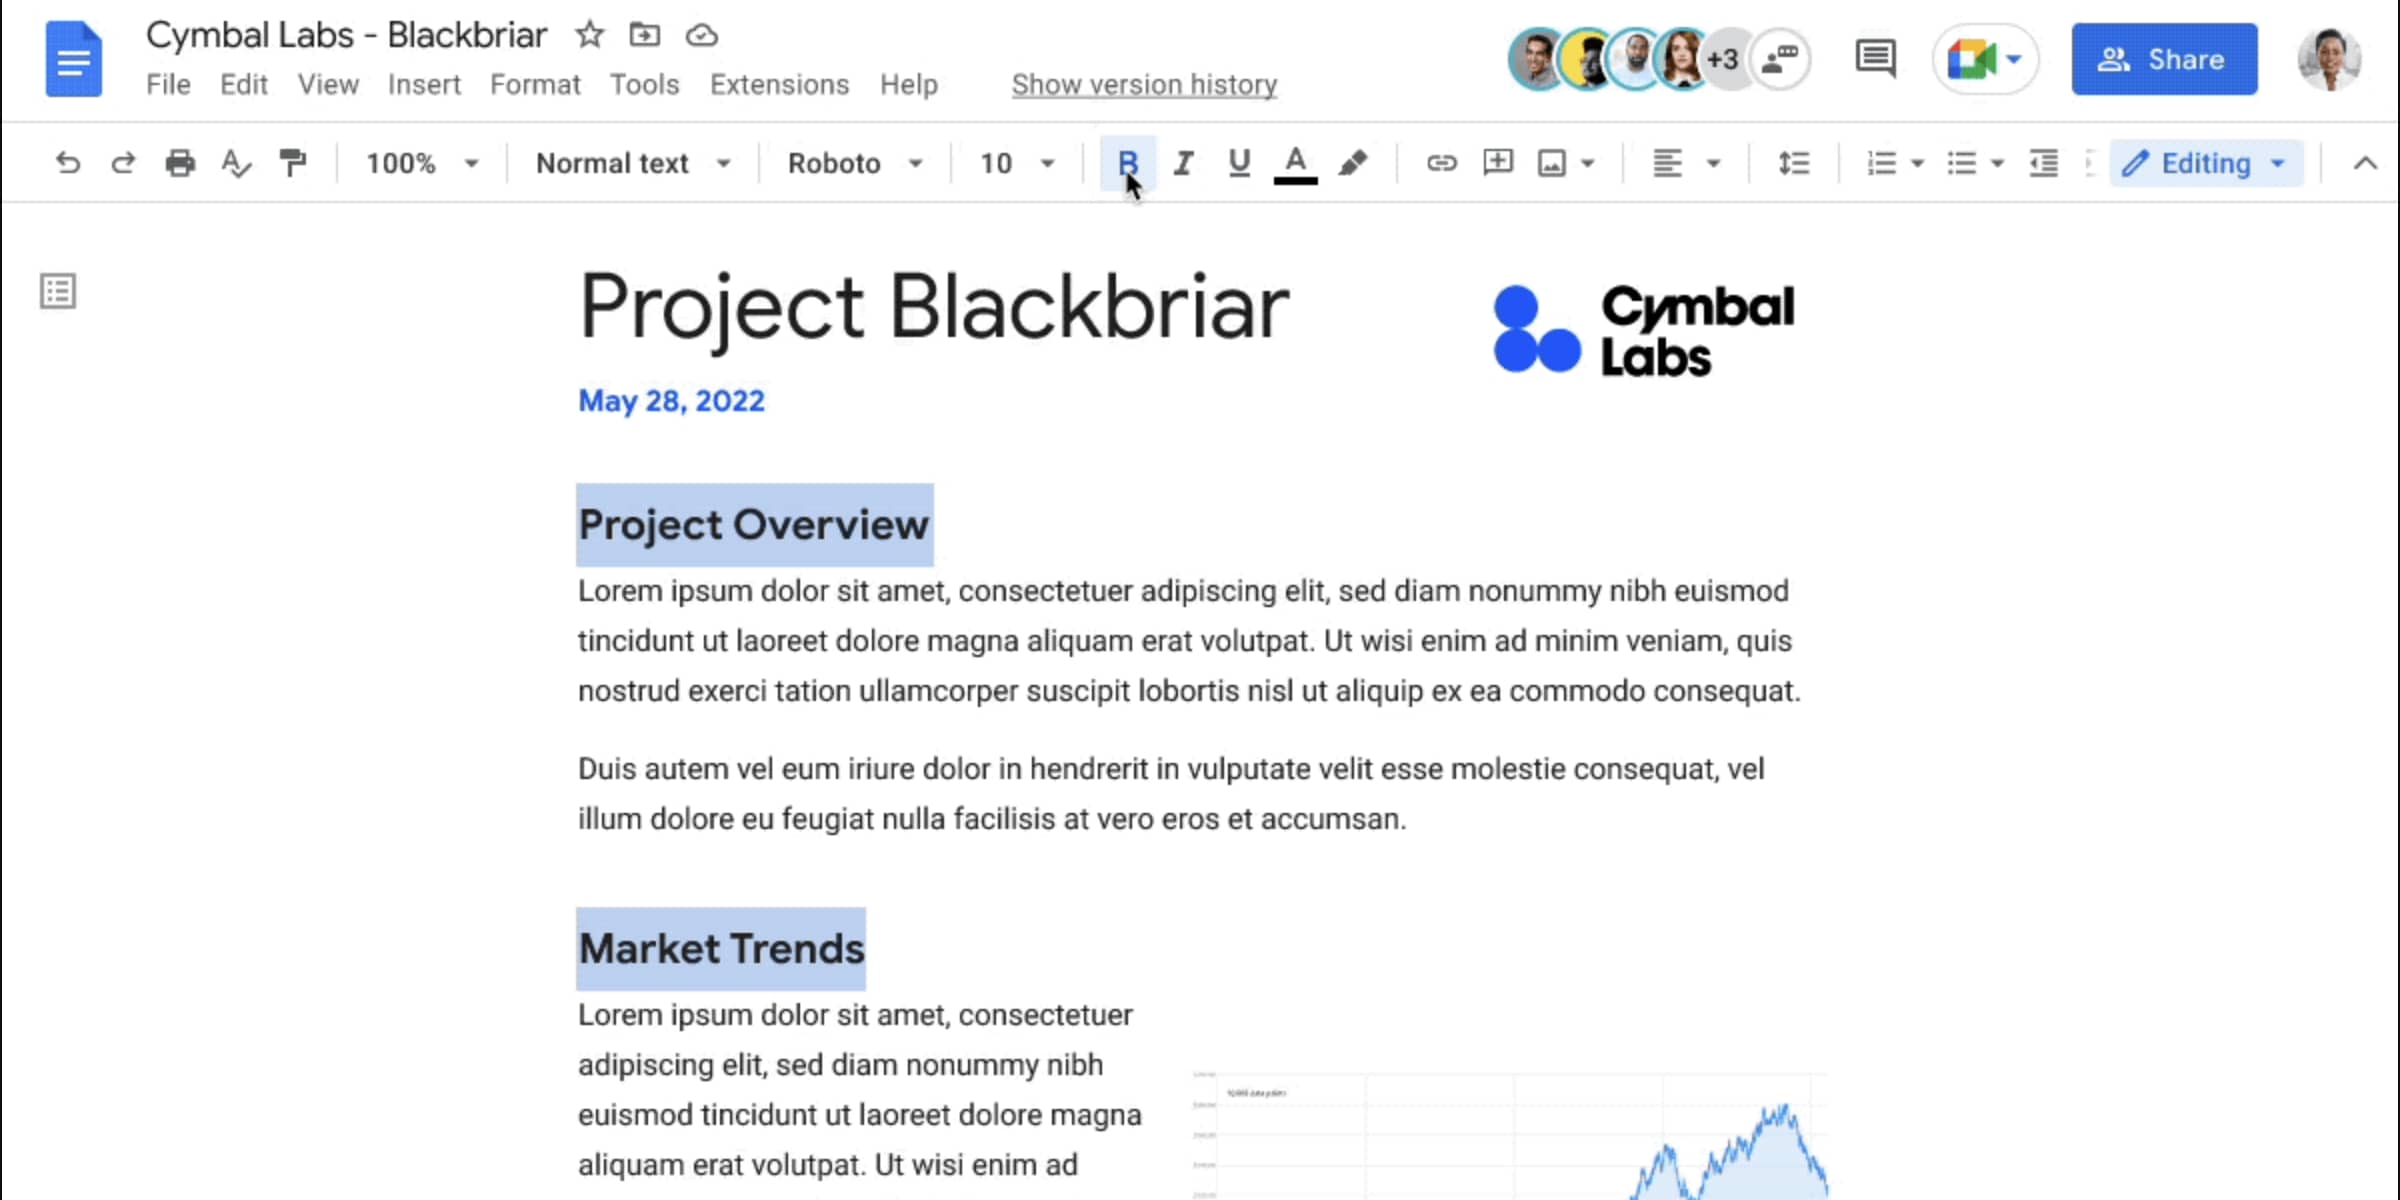Toggle document outline panel

pos(57,291)
